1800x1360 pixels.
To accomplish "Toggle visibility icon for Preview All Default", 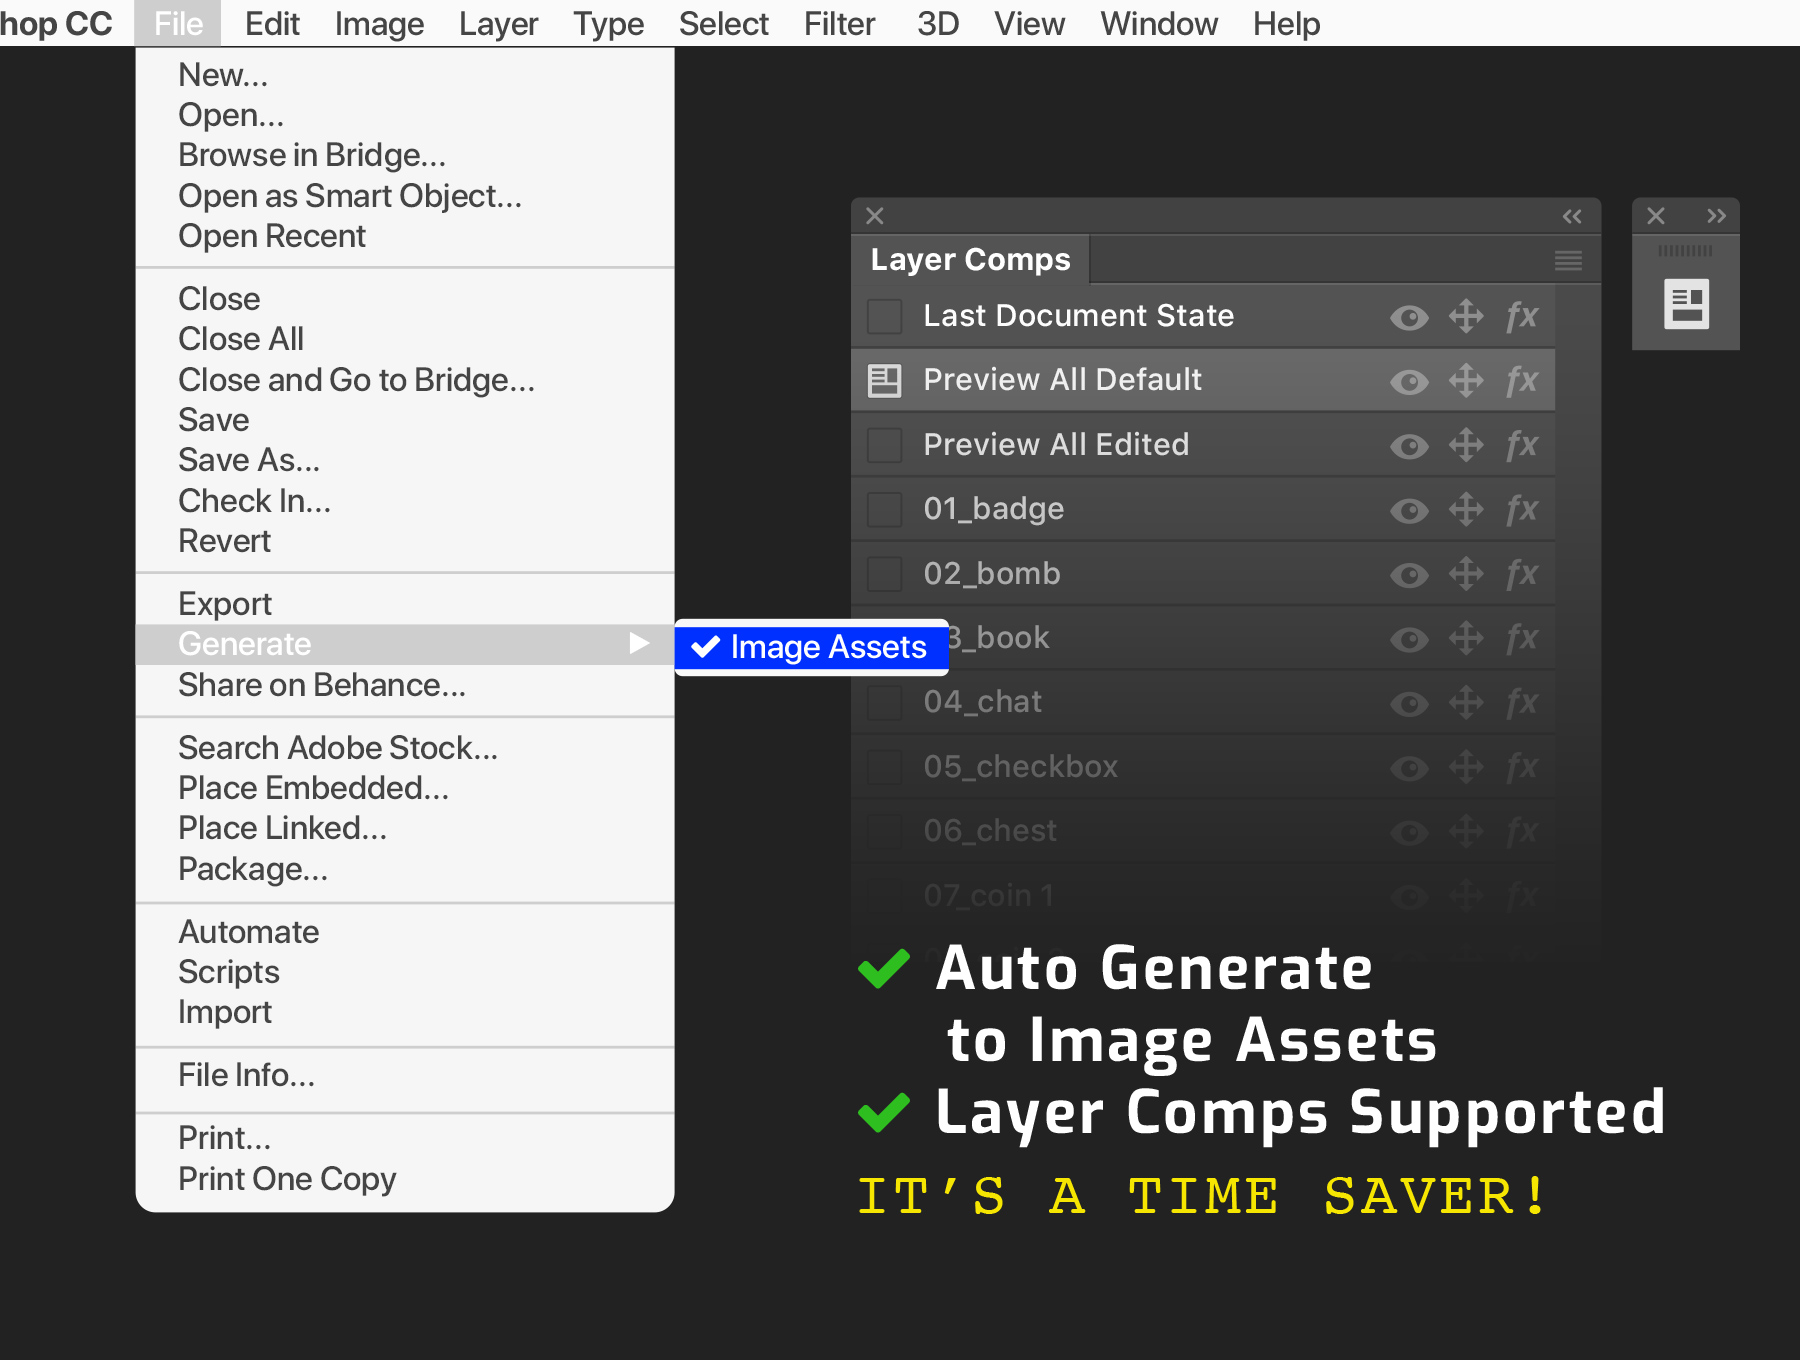I will coord(1409,381).
